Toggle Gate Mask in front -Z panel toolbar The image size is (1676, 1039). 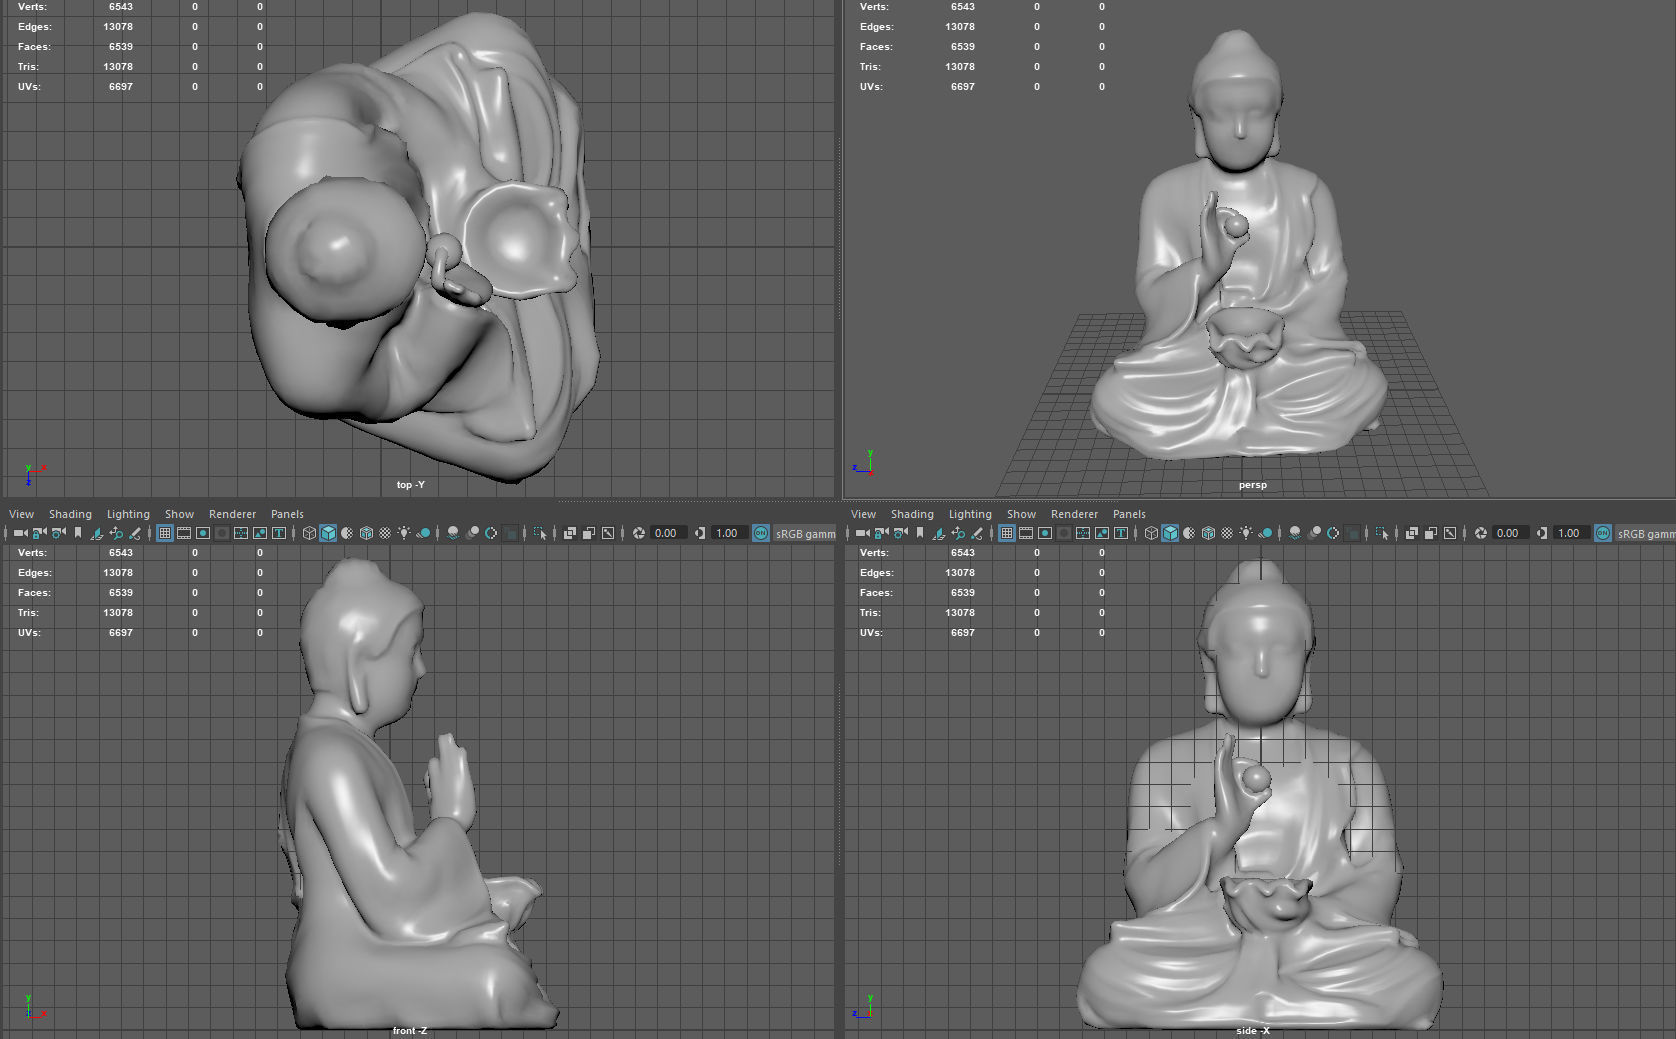222,533
